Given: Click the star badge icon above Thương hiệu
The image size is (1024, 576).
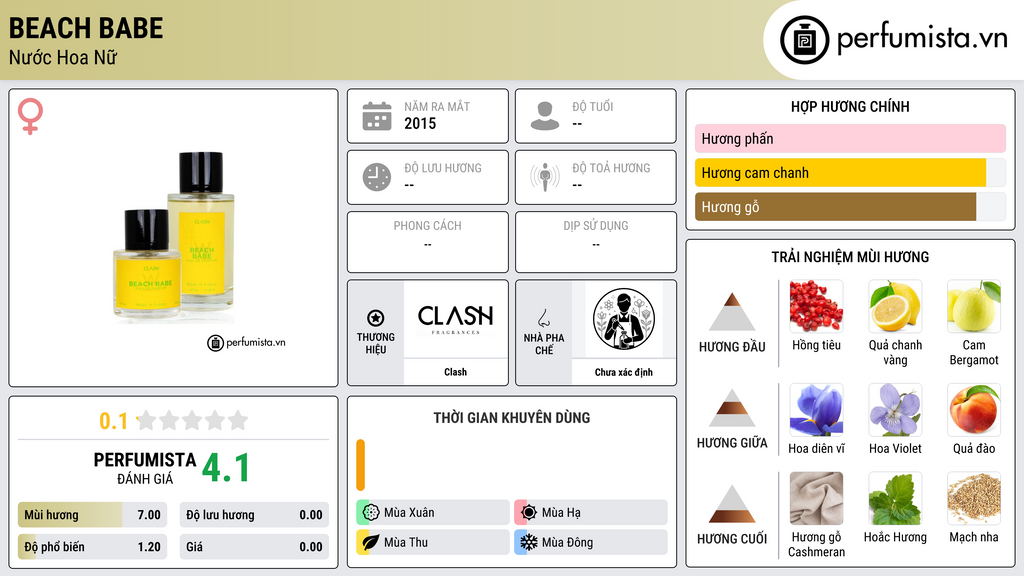Looking at the screenshot, I should pyautogui.click(x=376, y=318).
